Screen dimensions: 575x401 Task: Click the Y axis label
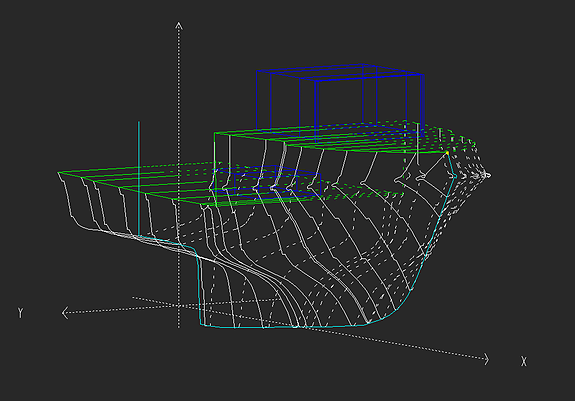(21, 313)
